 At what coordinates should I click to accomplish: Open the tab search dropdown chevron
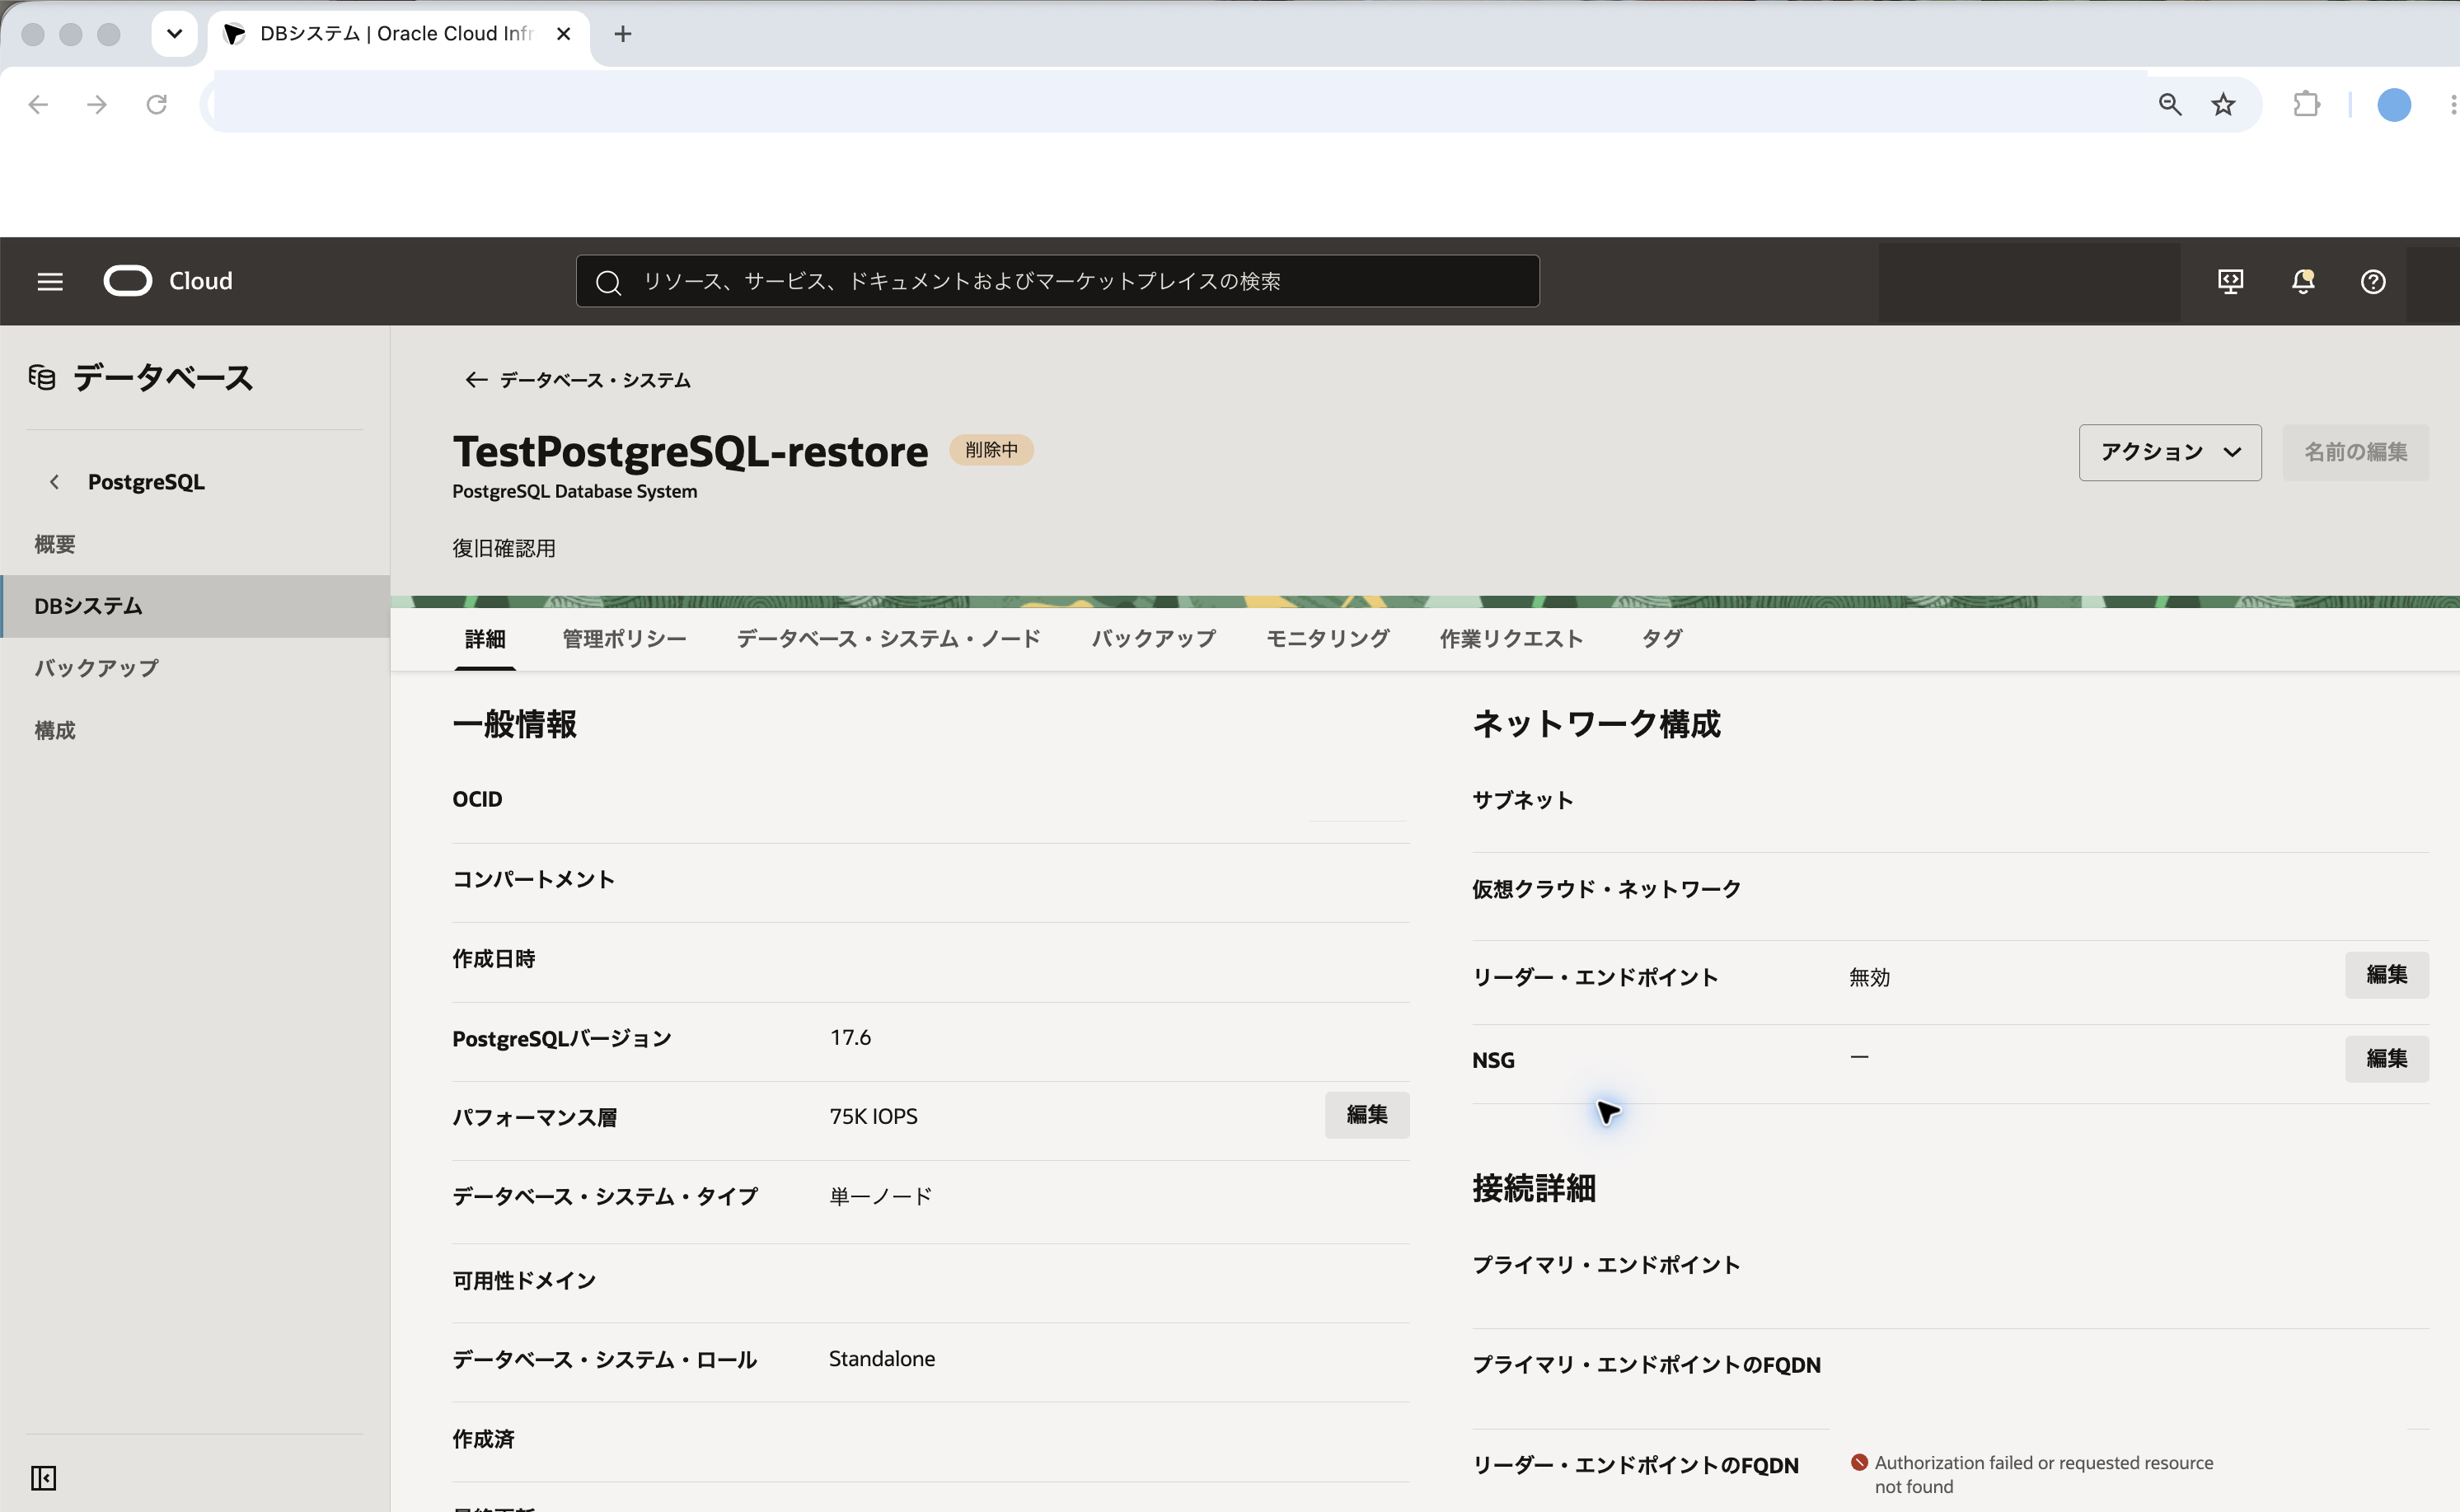tap(174, 34)
